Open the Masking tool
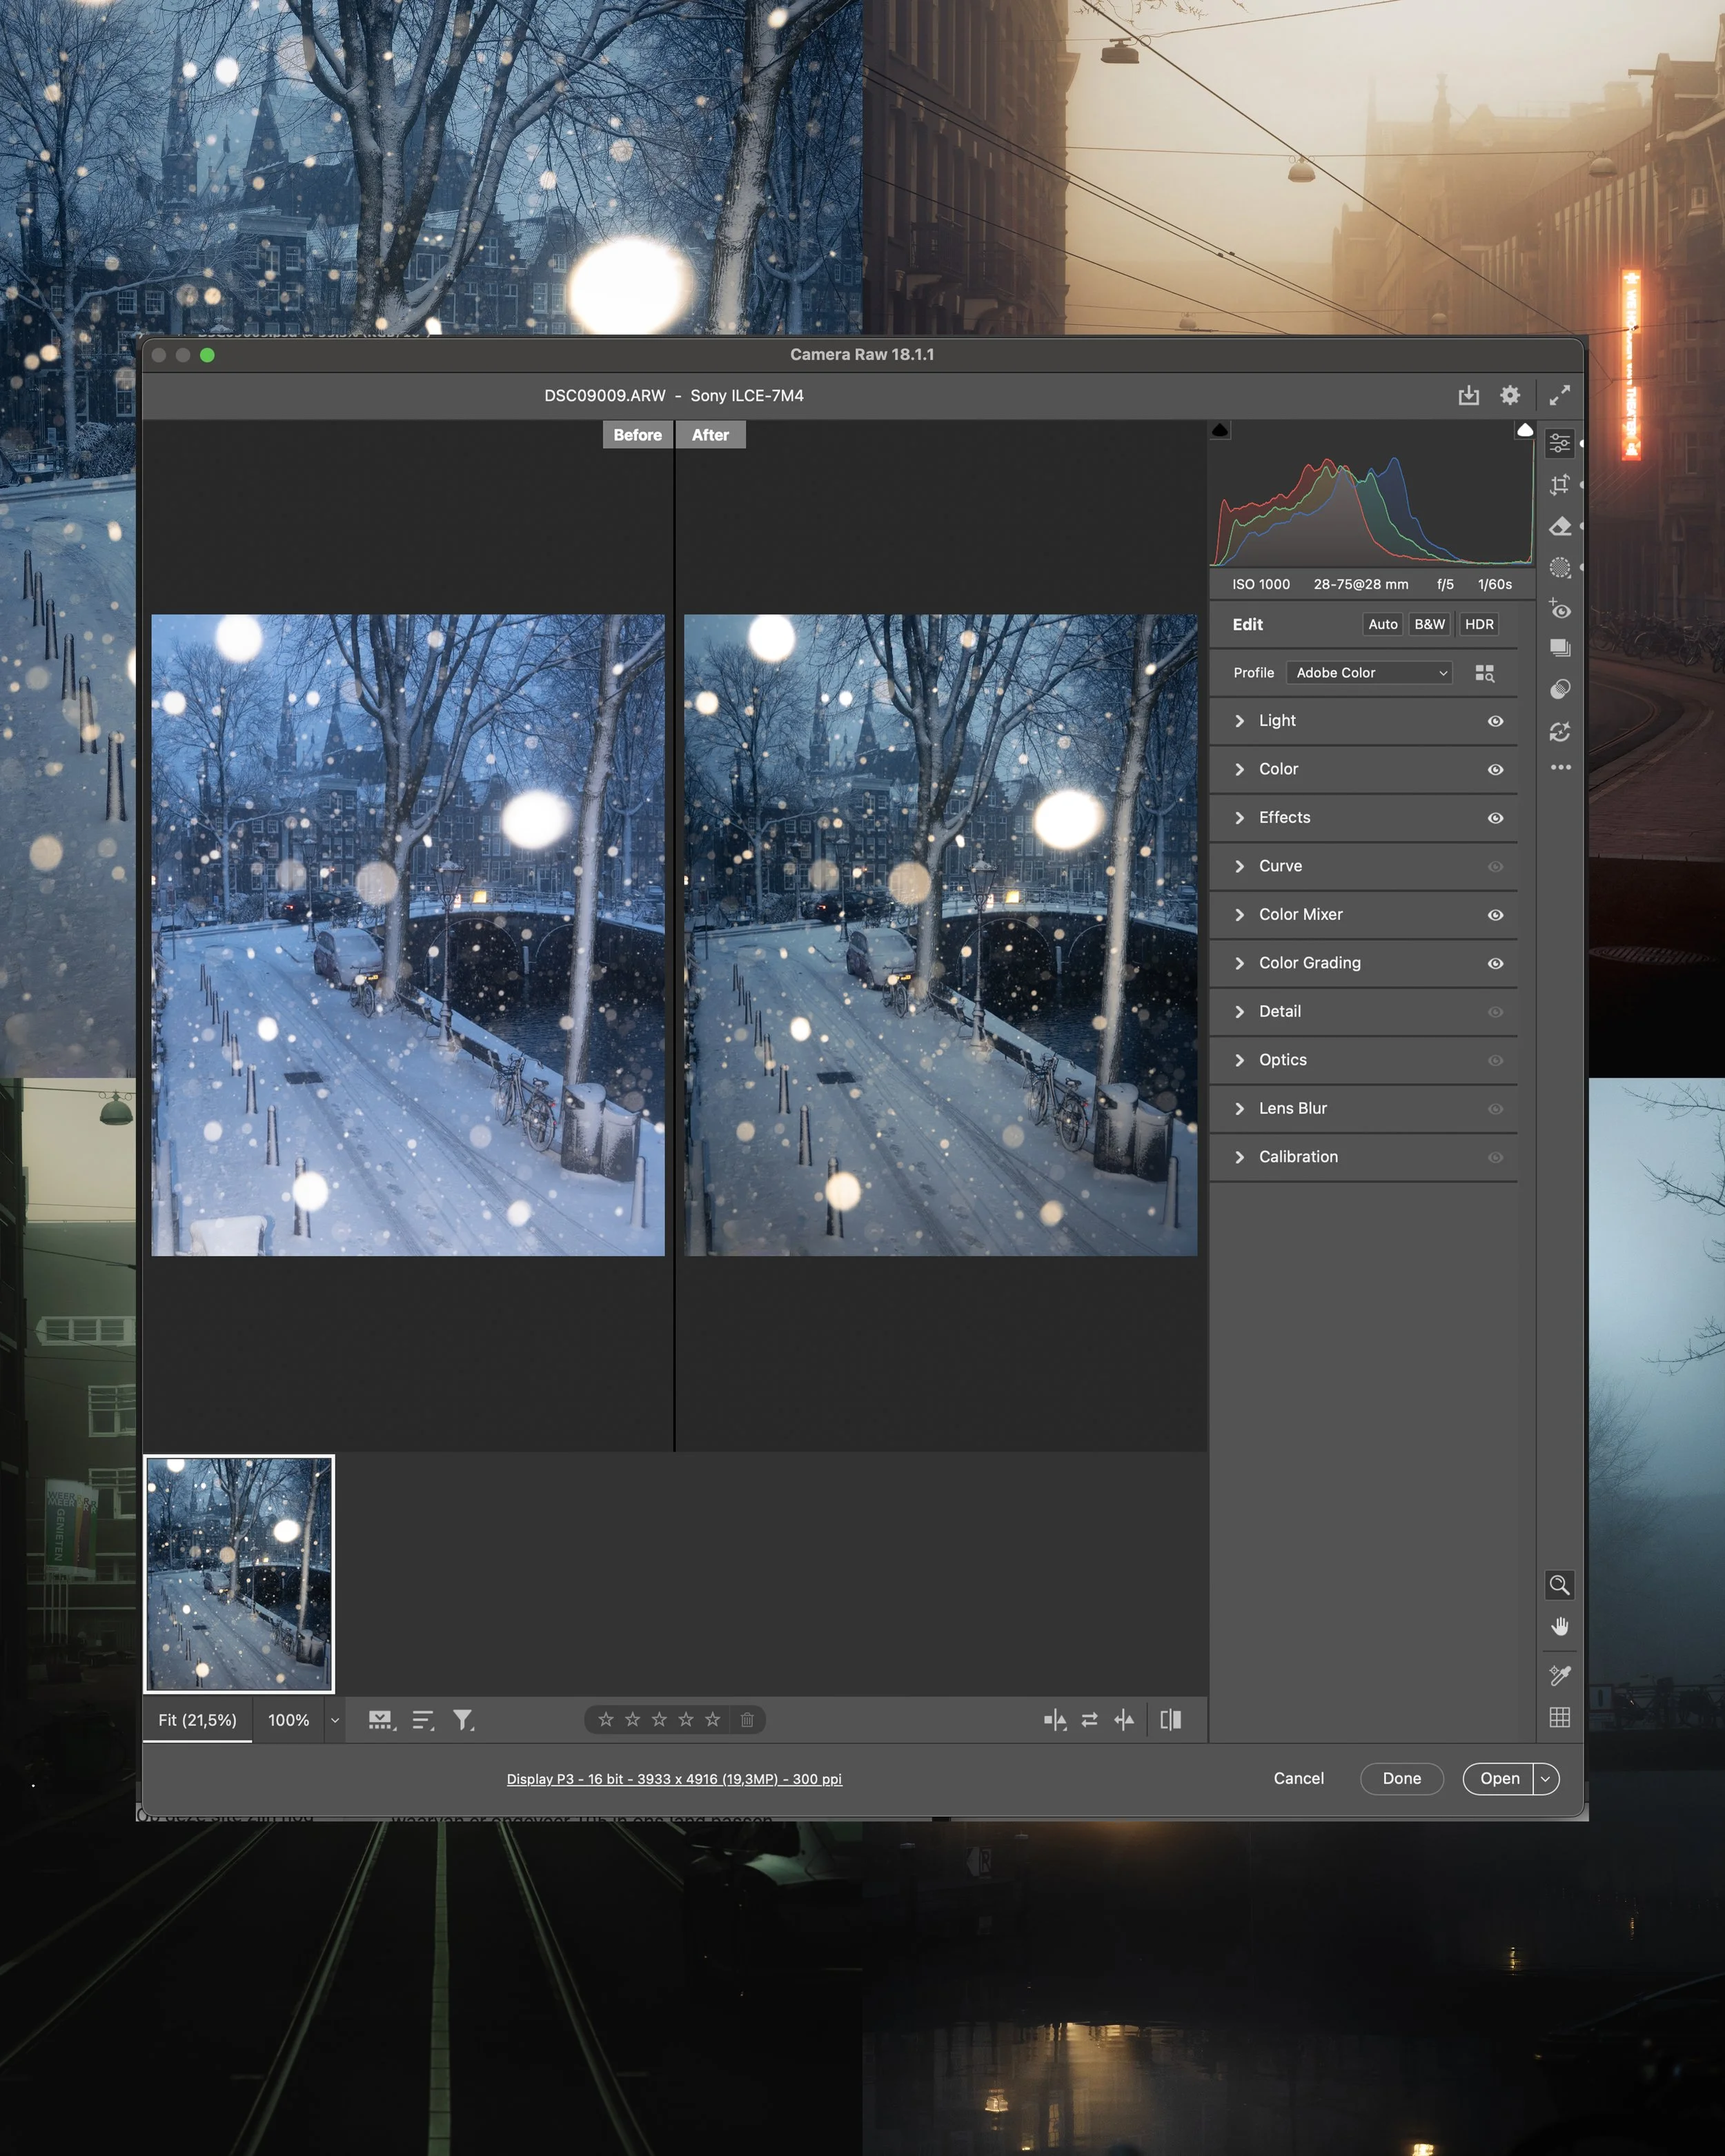The image size is (1725, 2156). 1559,568
